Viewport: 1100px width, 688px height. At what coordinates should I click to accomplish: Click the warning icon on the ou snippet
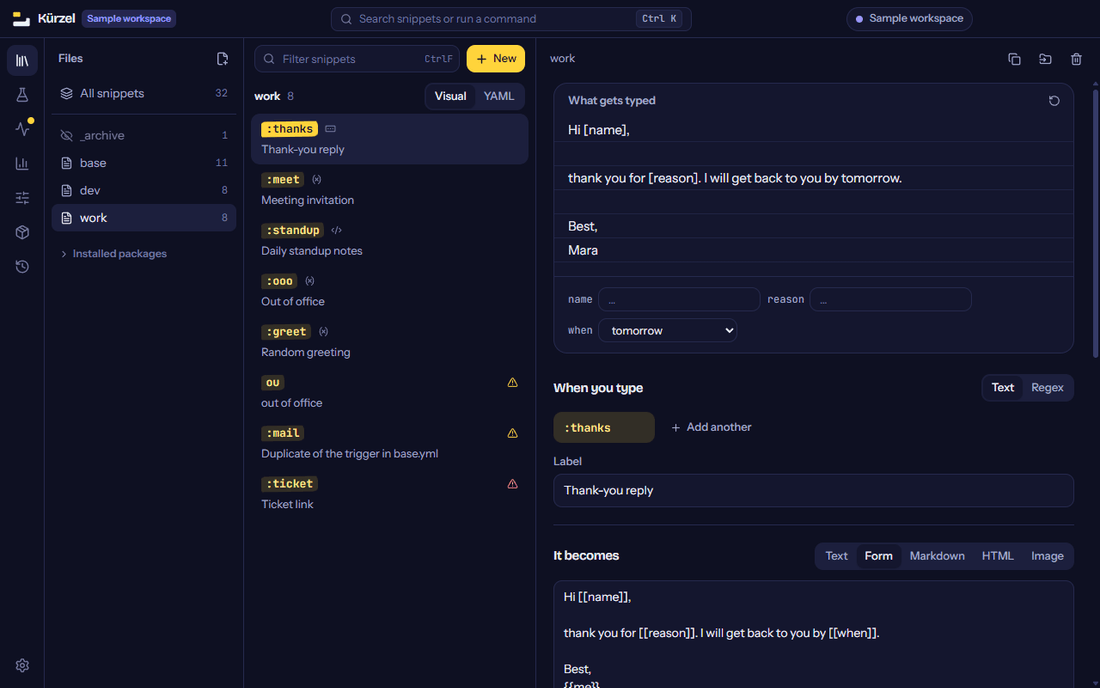click(x=513, y=382)
